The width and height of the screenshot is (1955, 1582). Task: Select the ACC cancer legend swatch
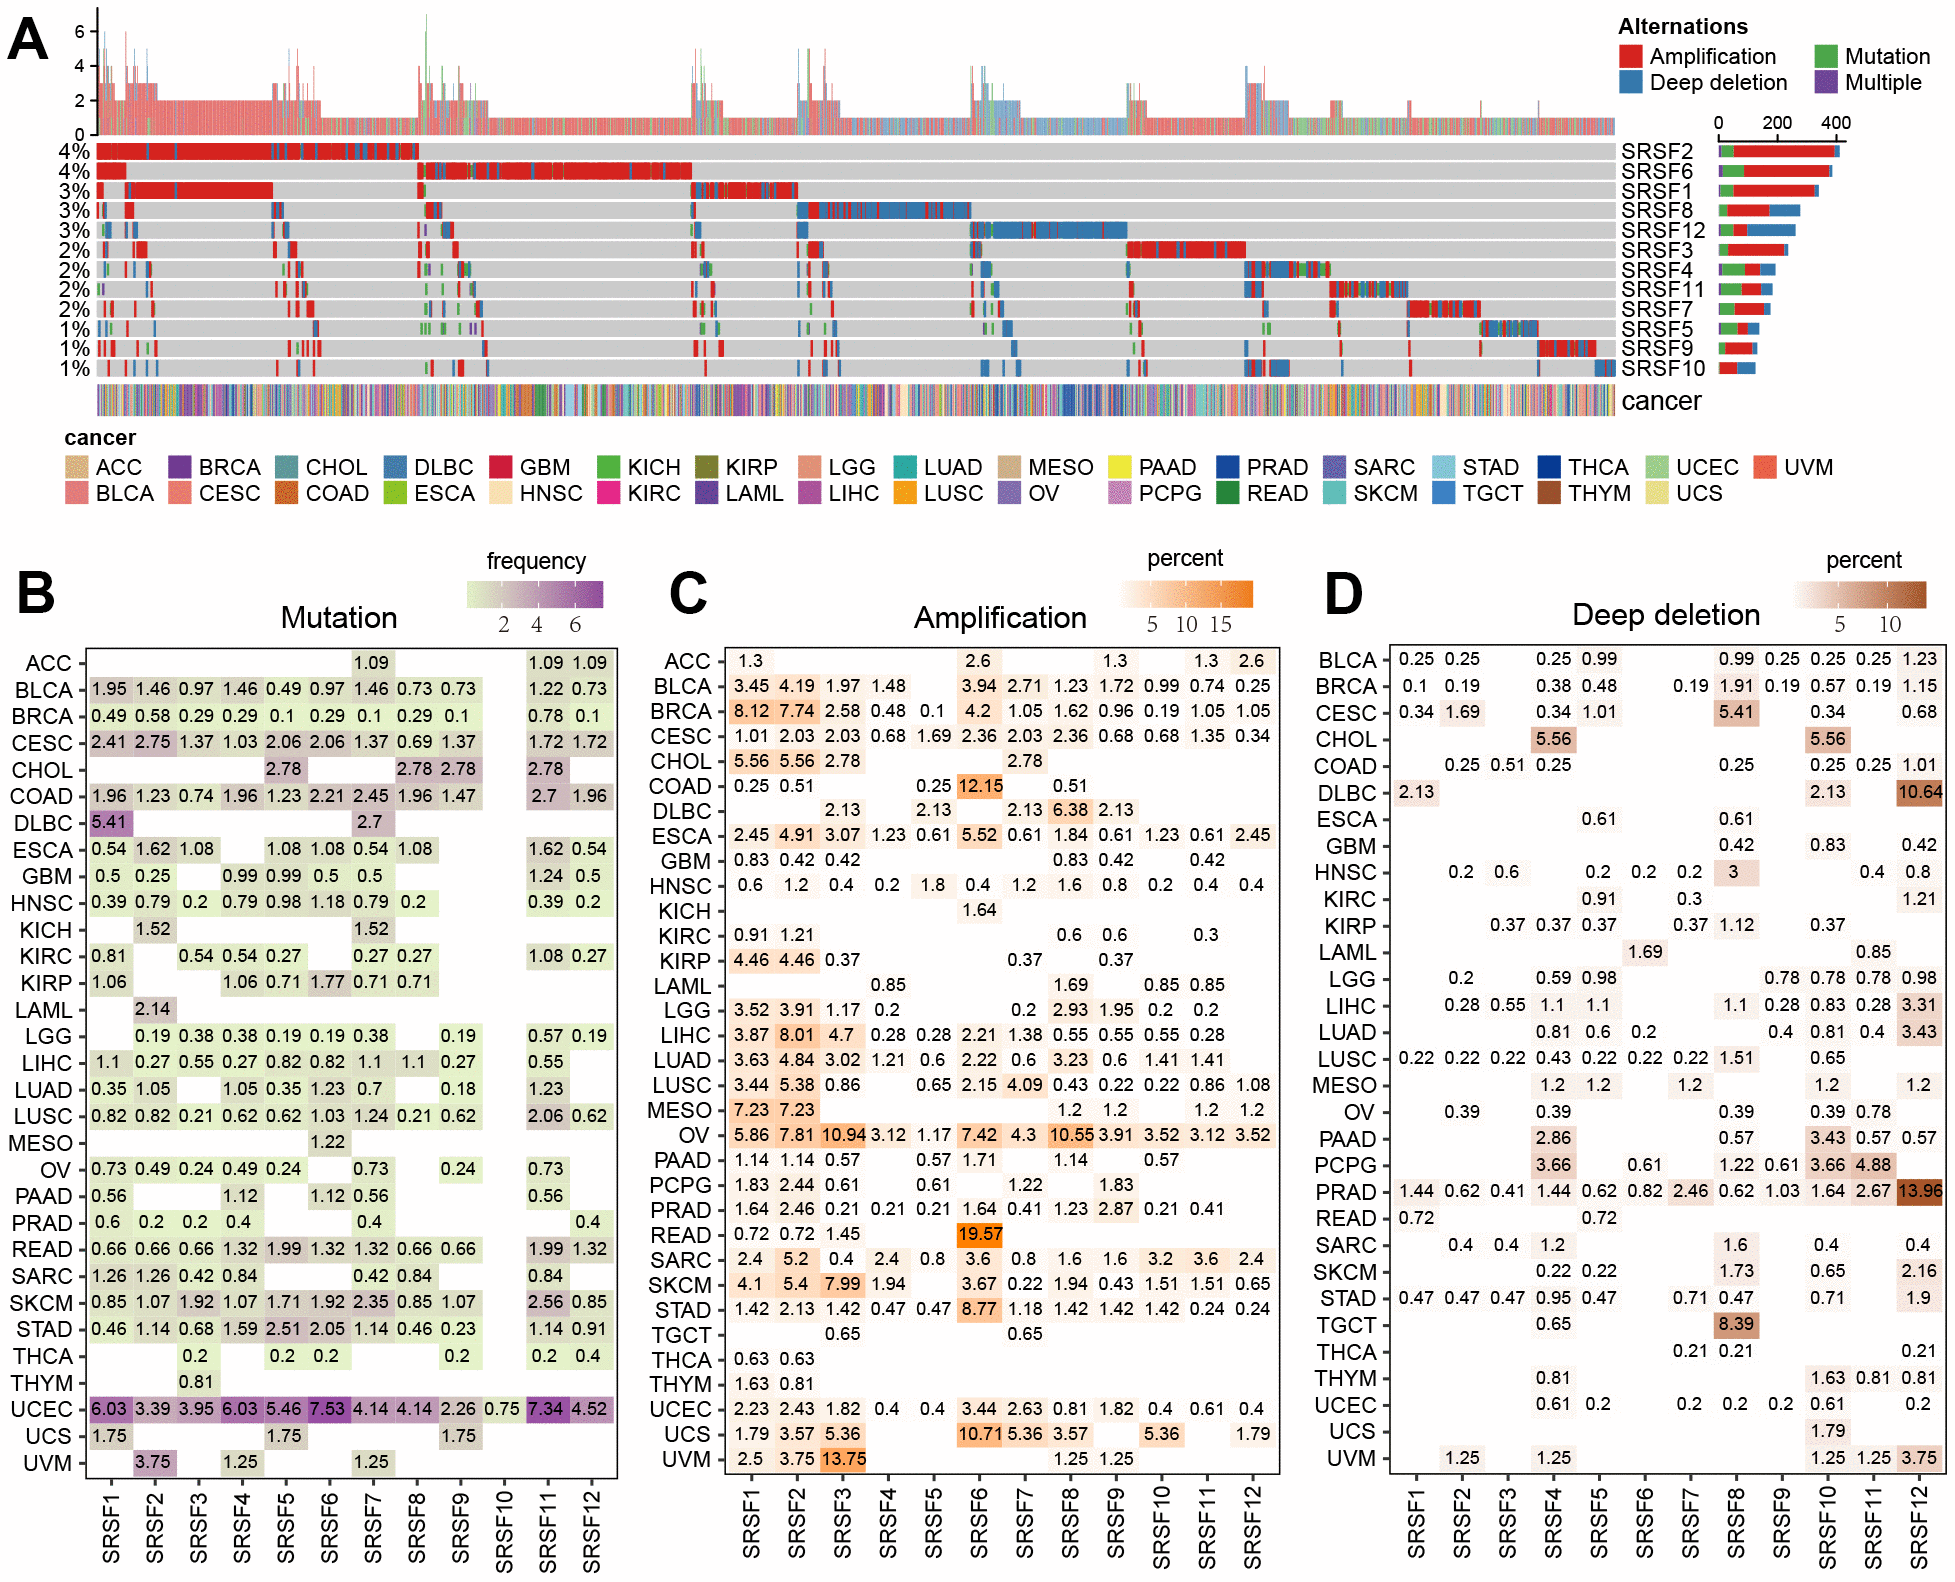click(77, 467)
